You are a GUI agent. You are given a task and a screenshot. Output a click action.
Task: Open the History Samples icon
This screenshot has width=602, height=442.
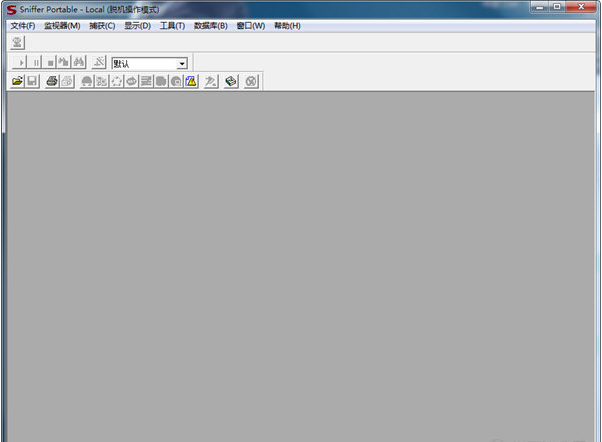[x=146, y=81]
